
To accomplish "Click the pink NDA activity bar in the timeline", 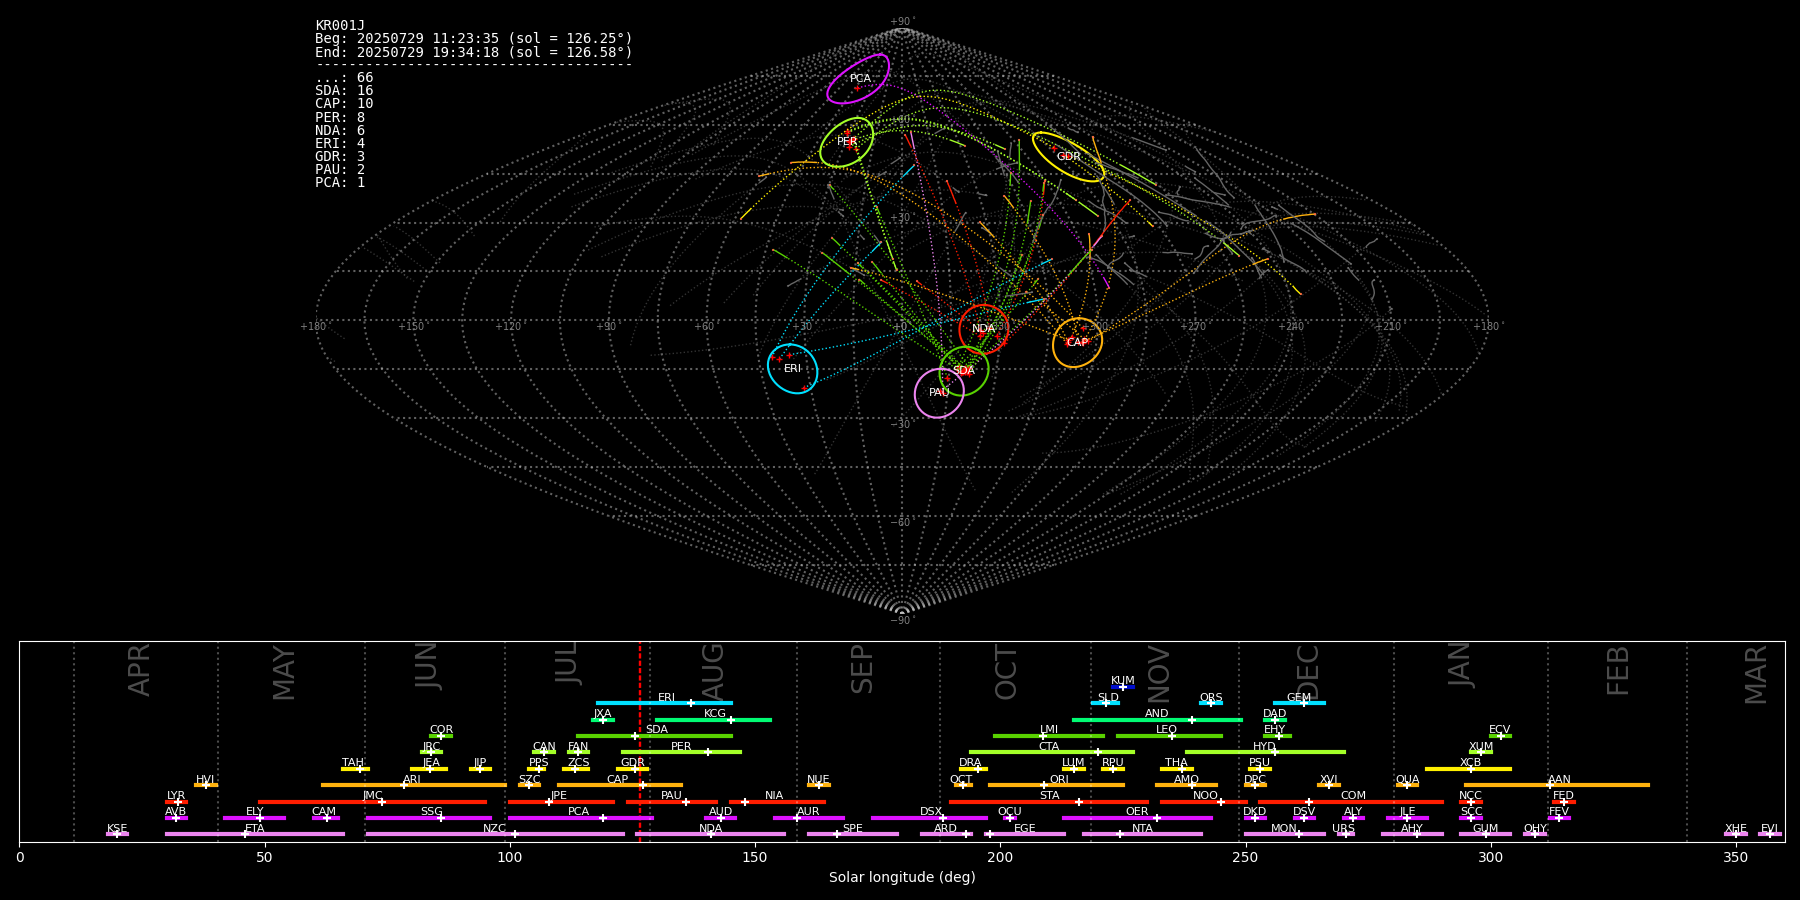I will coord(711,834).
